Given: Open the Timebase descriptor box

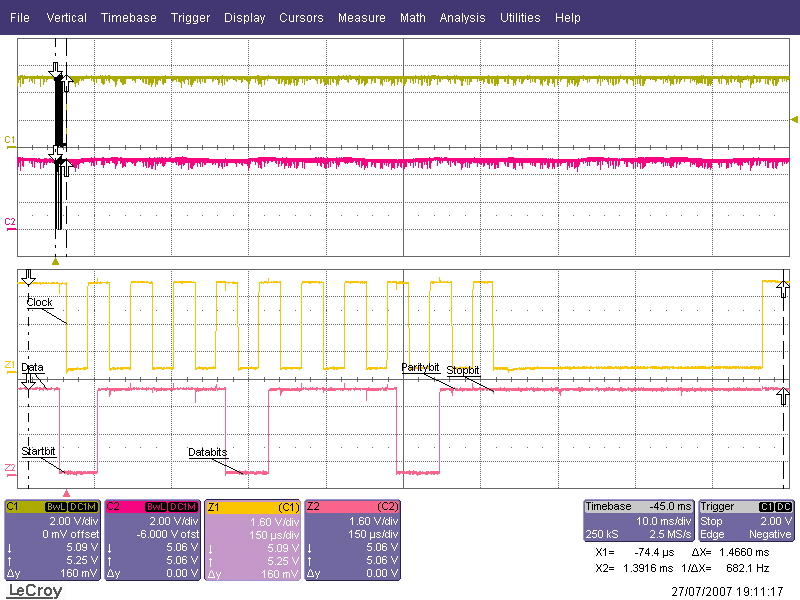Looking at the screenshot, I should 639,520.
